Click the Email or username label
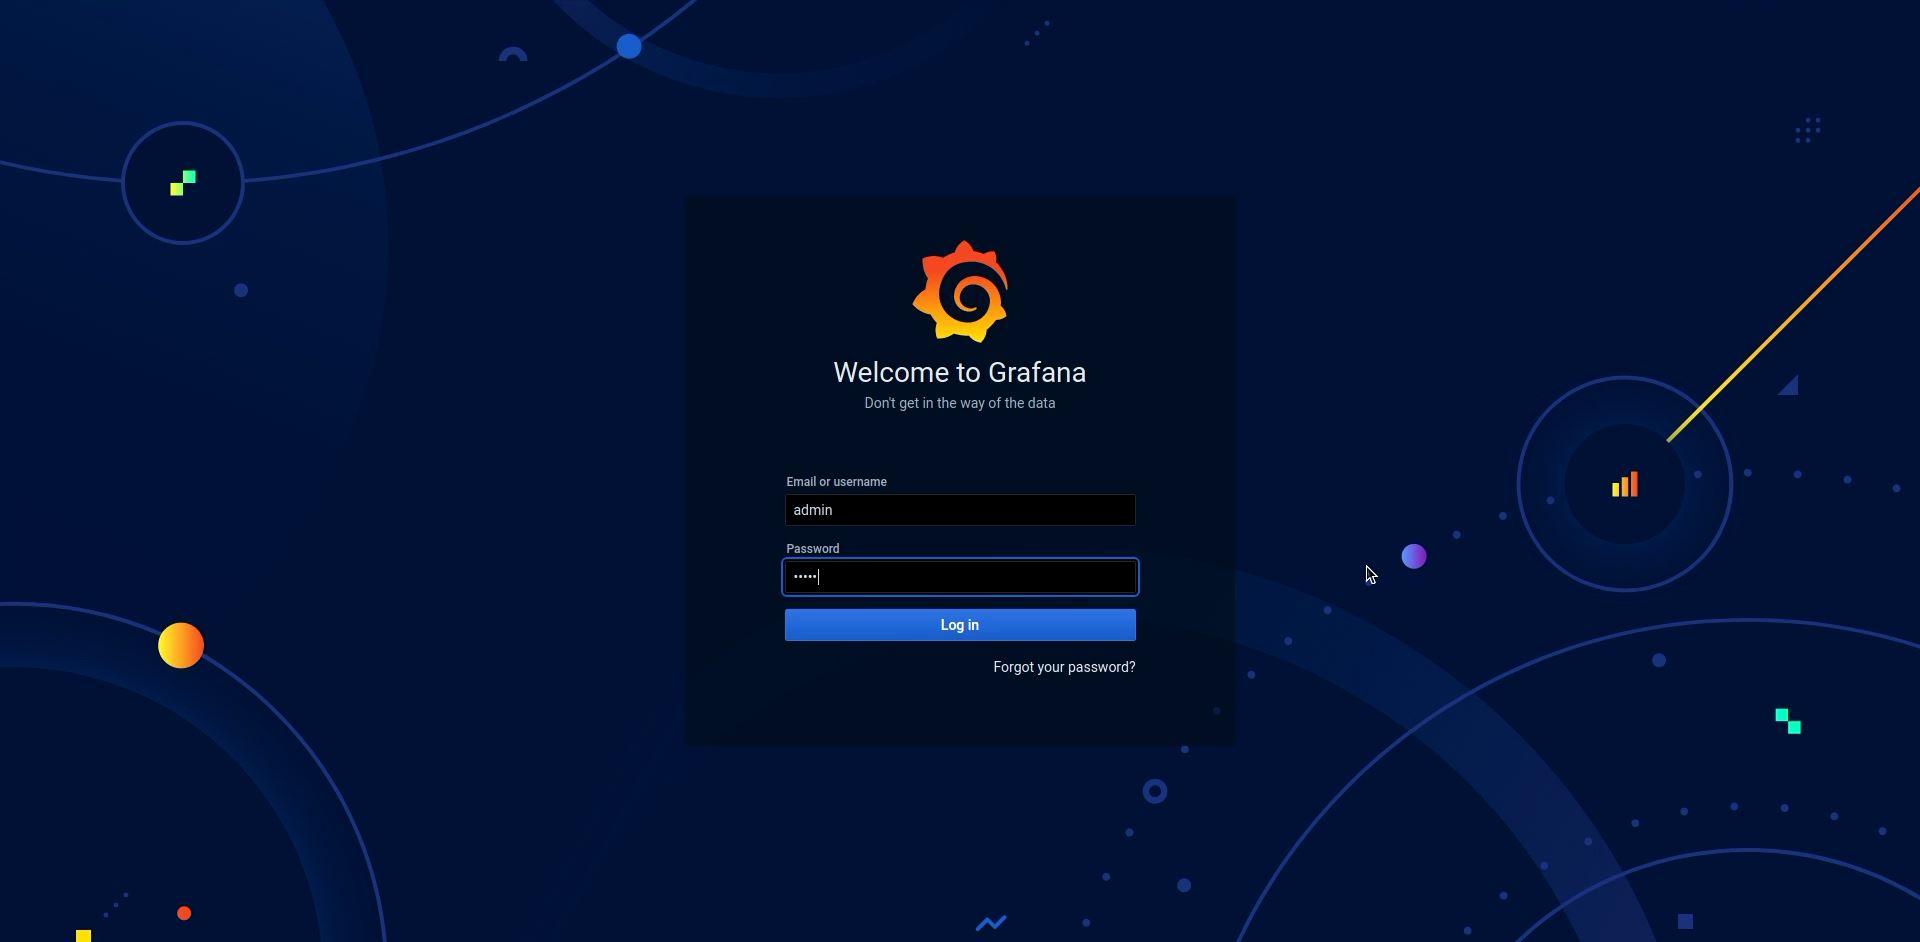The width and height of the screenshot is (1920, 942). point(836,482)
